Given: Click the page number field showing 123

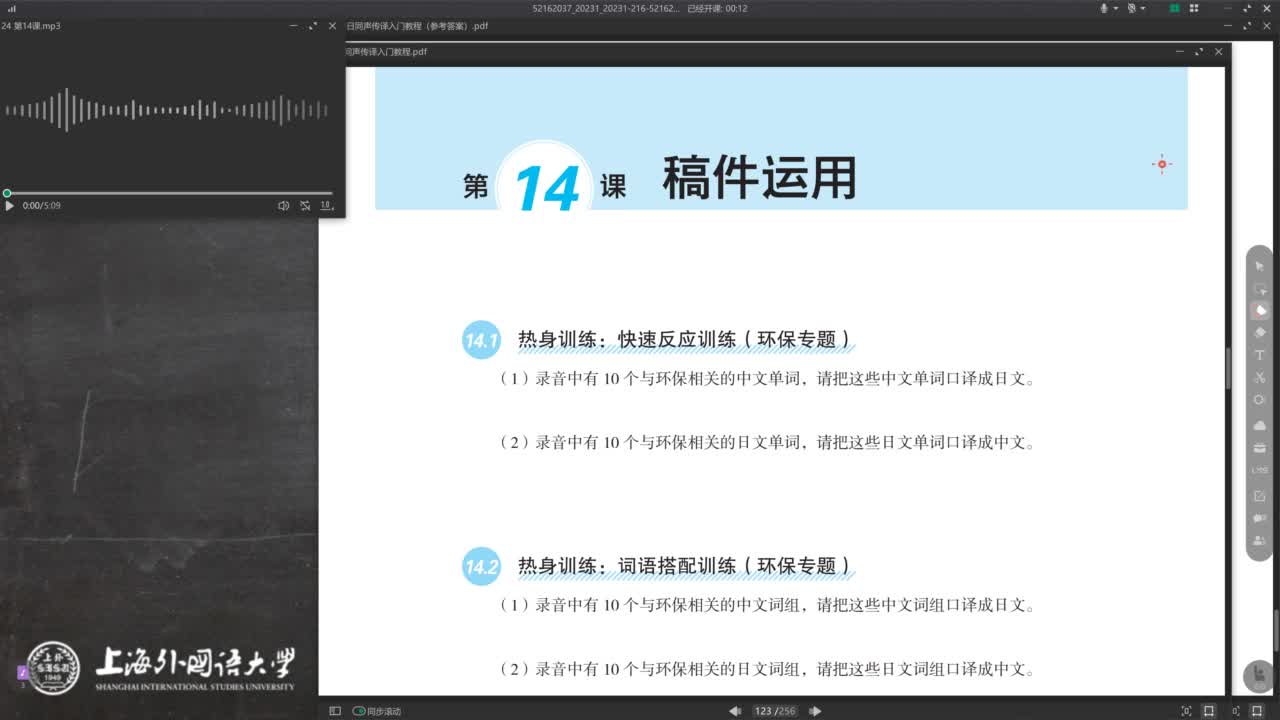Looking at the screenshot, I should click(763, 711).
